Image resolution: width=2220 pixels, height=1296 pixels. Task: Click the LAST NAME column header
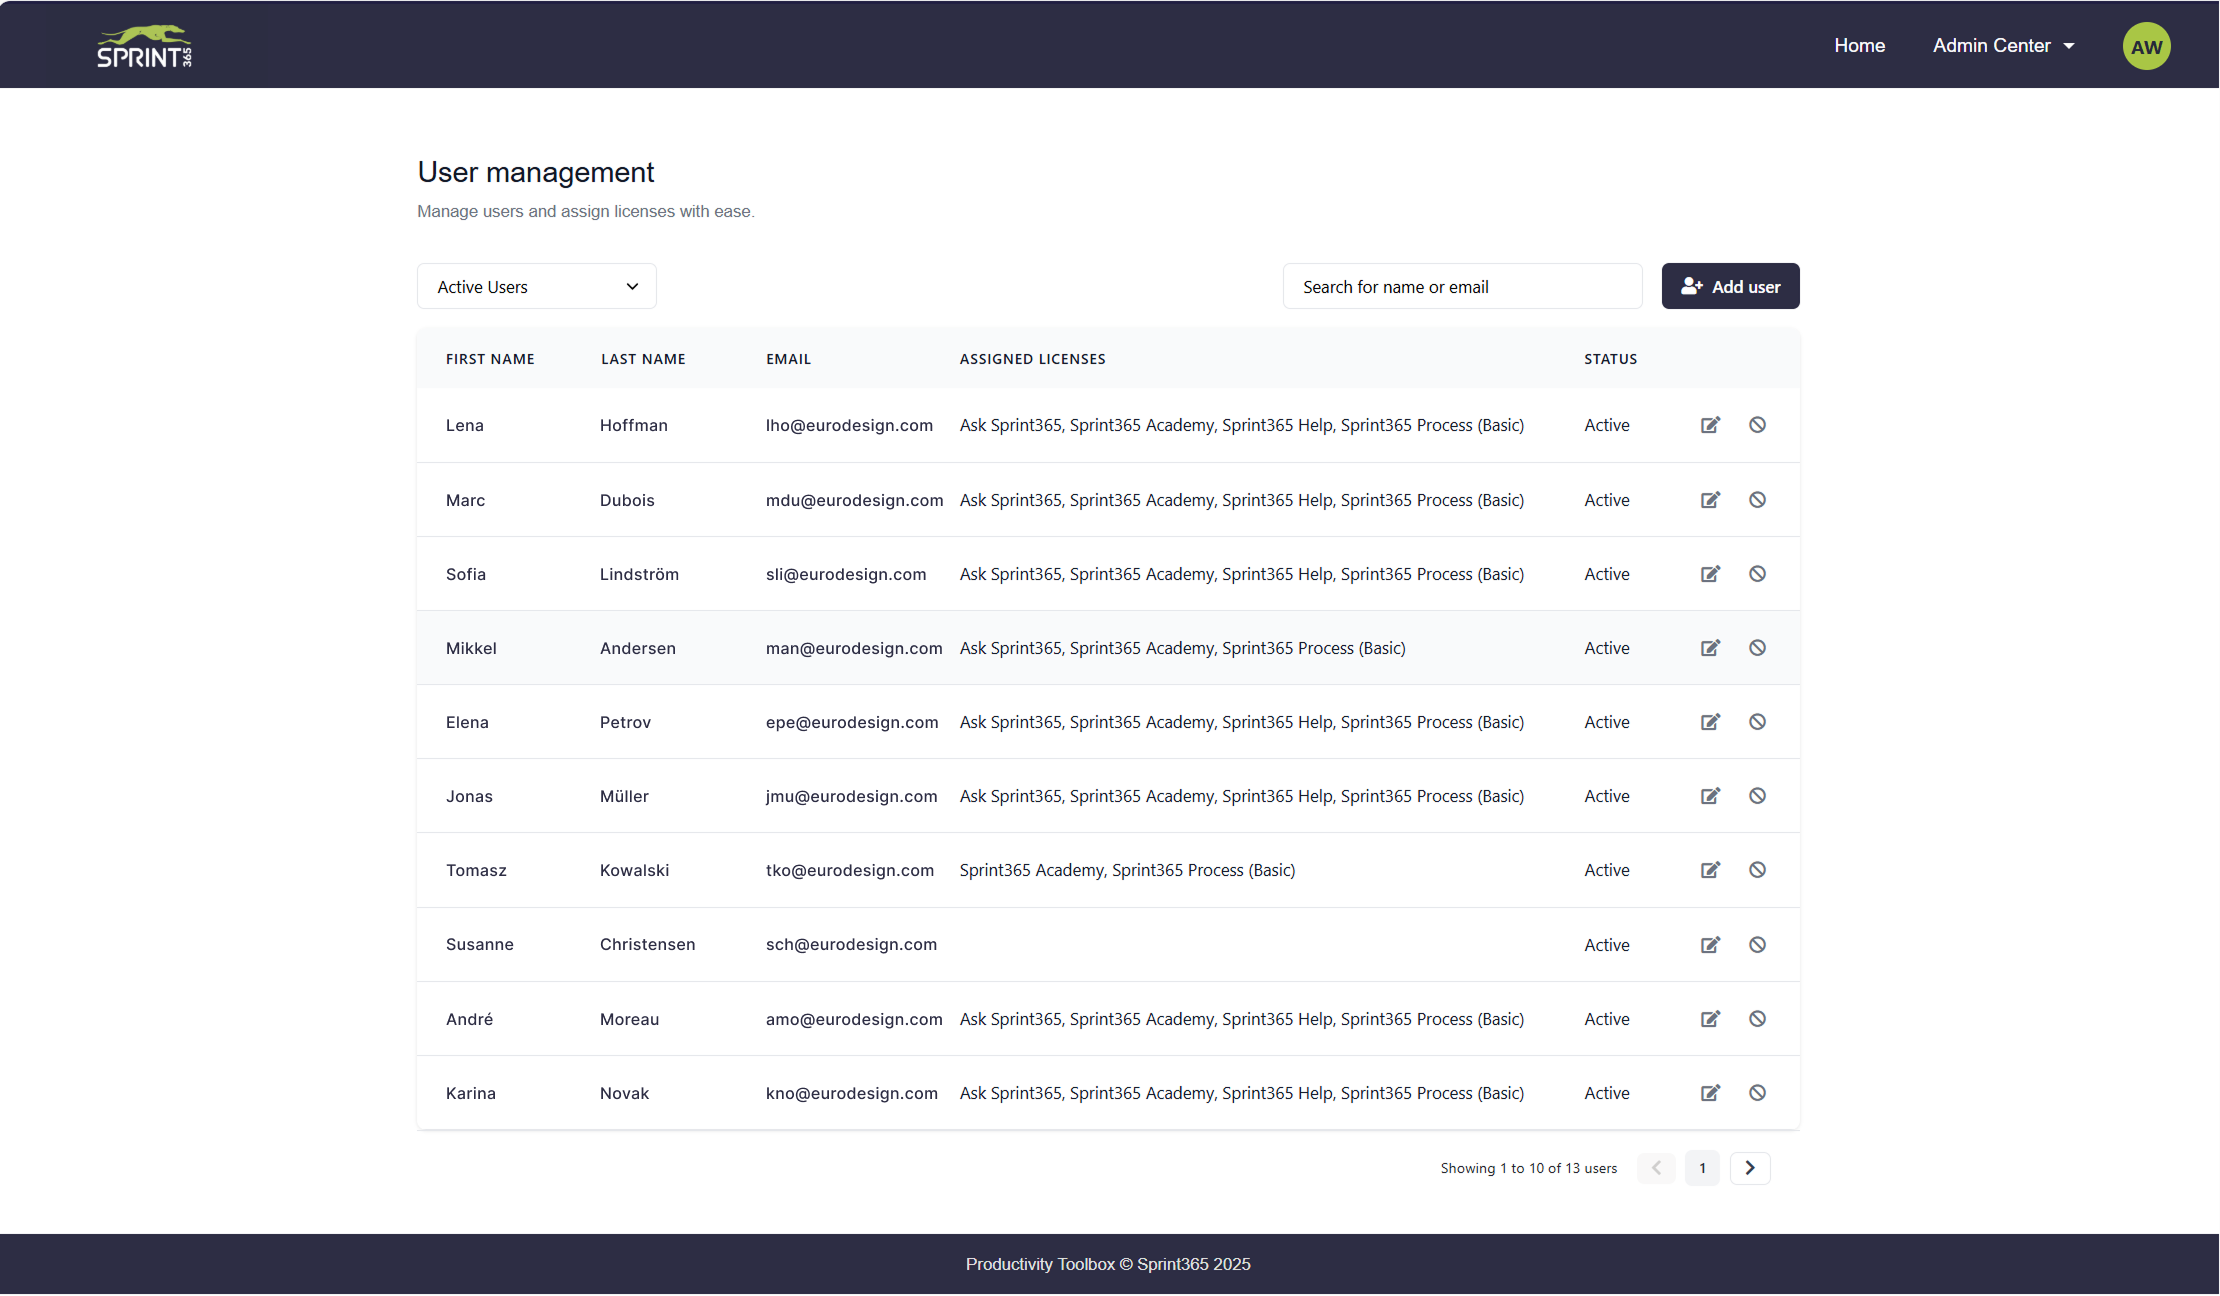(643, 359)
